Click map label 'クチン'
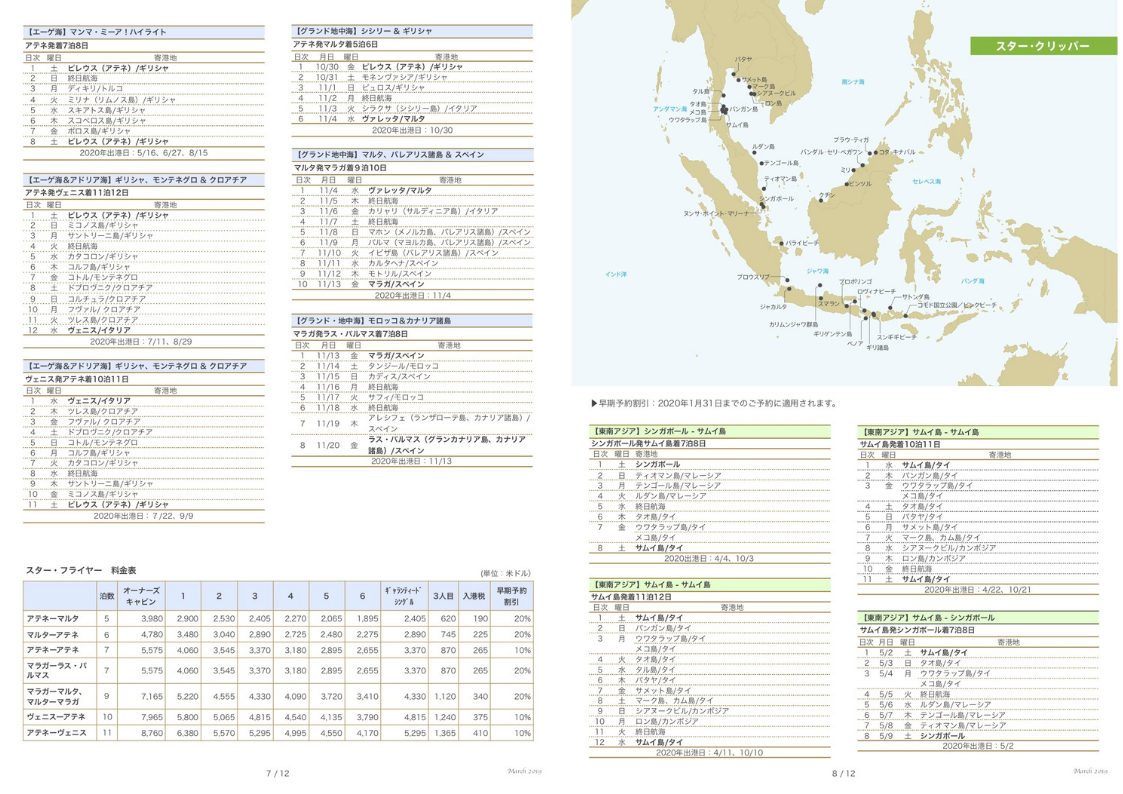1123x794 pixels. click(827, 195)
